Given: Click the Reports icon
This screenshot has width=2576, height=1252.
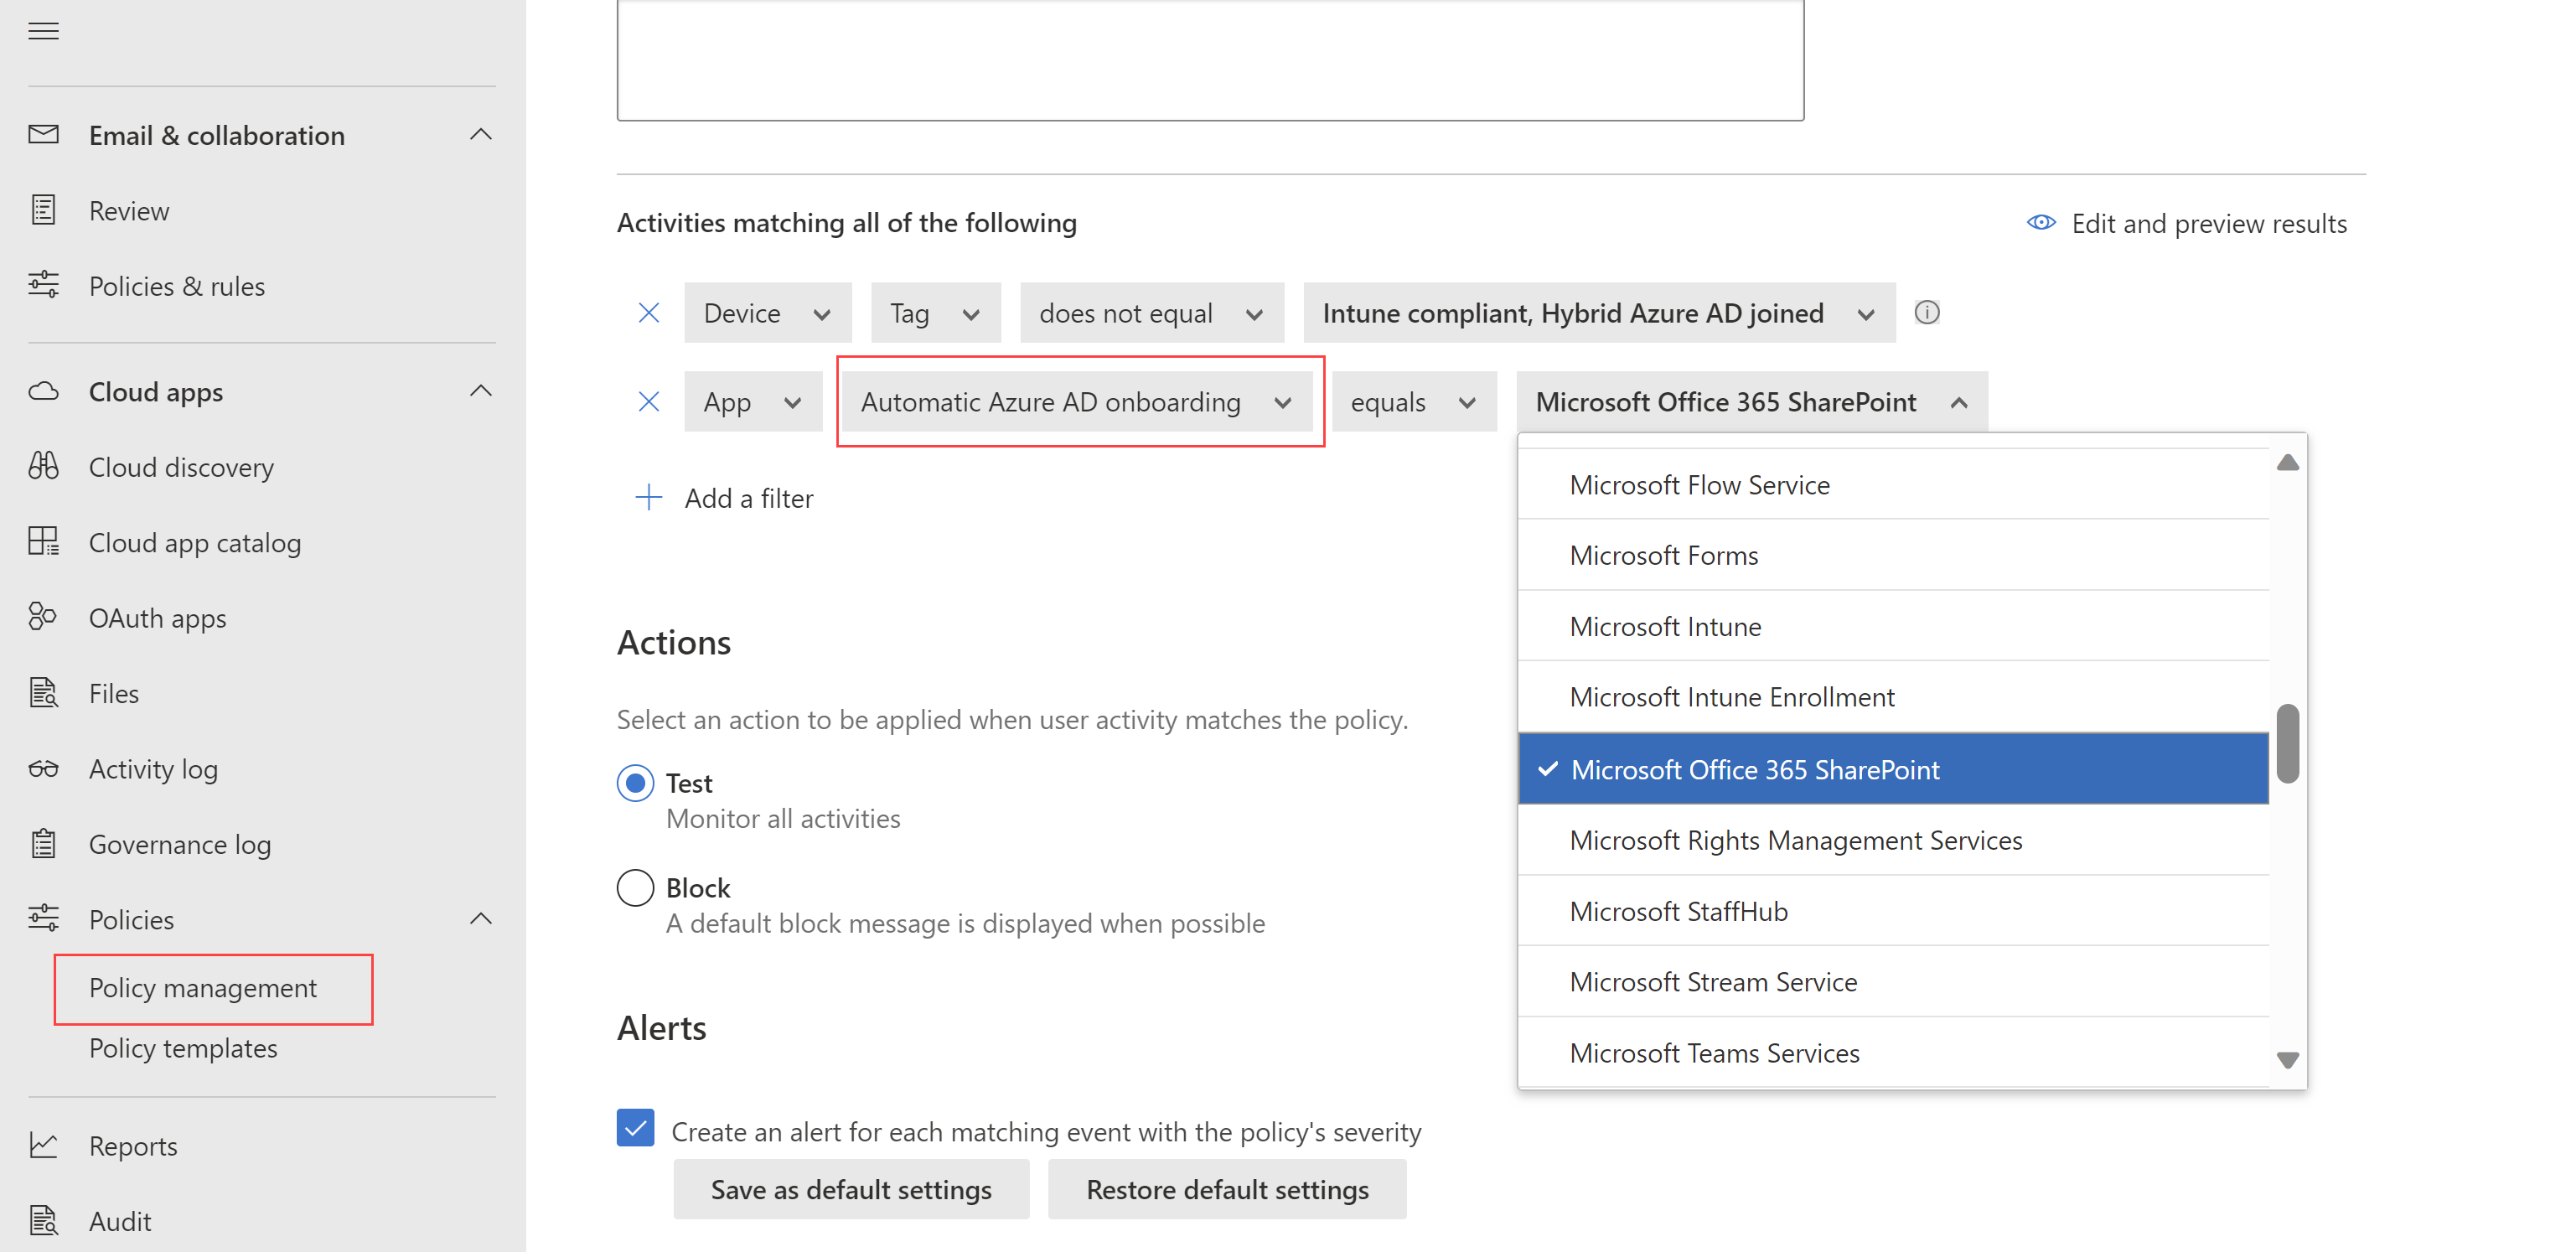Looking at the screenshot, I should [x=44, y=1146].
